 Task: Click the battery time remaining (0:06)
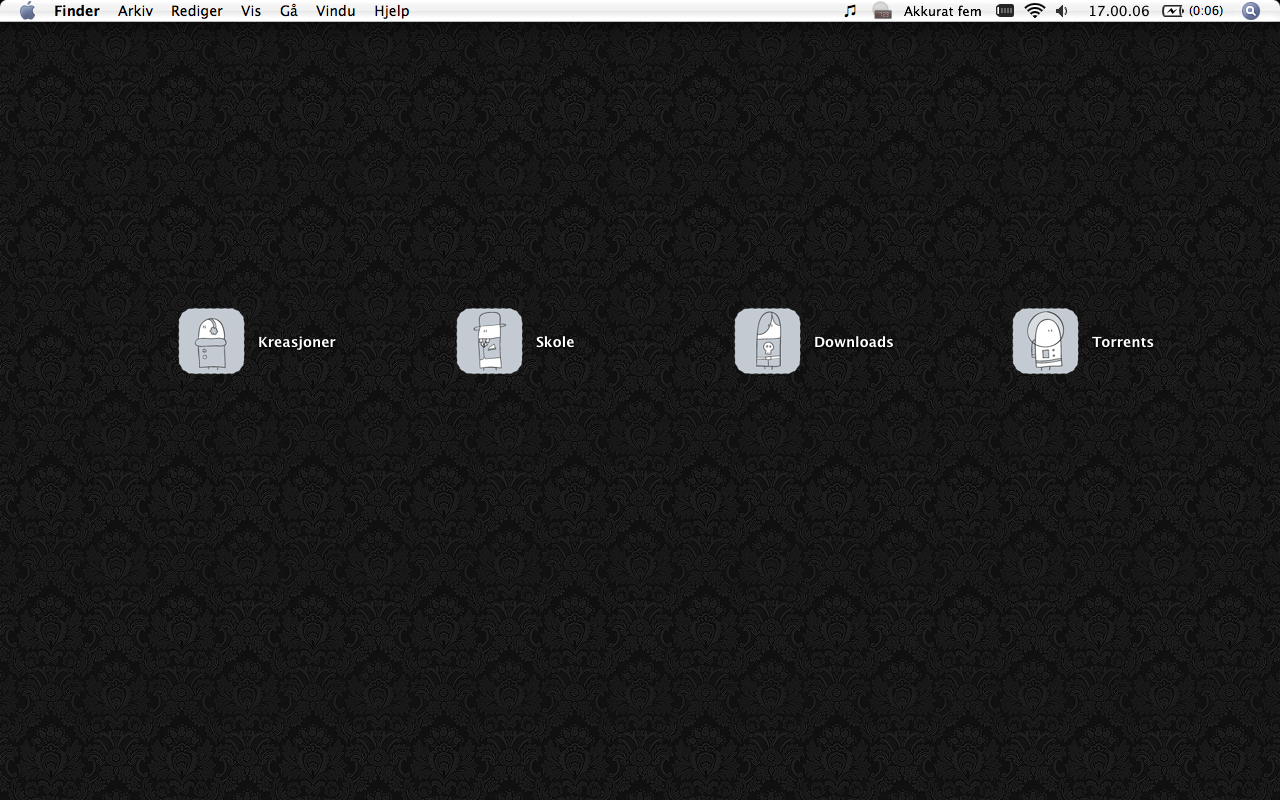pyautogui.click(x=1206, y=11)
